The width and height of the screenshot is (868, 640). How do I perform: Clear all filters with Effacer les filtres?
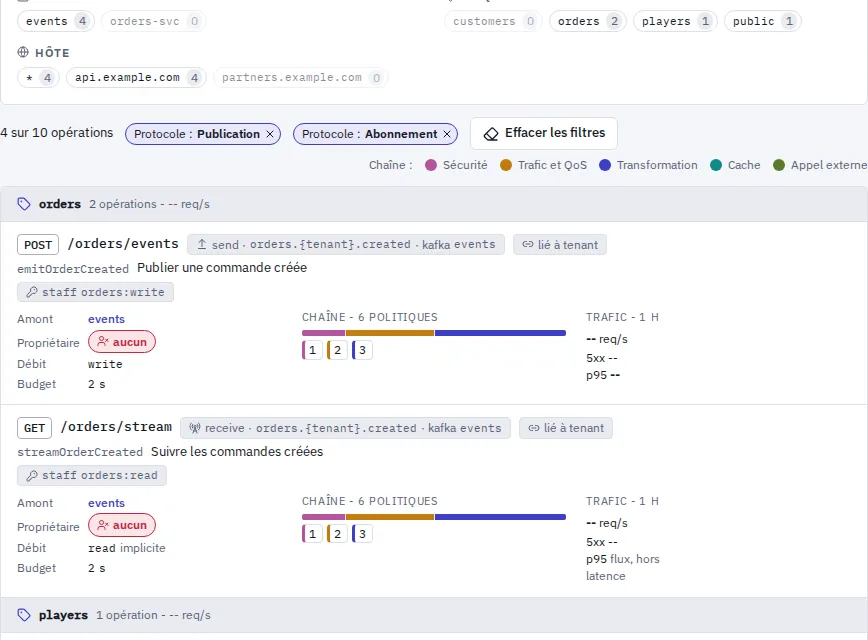point(544,133)
